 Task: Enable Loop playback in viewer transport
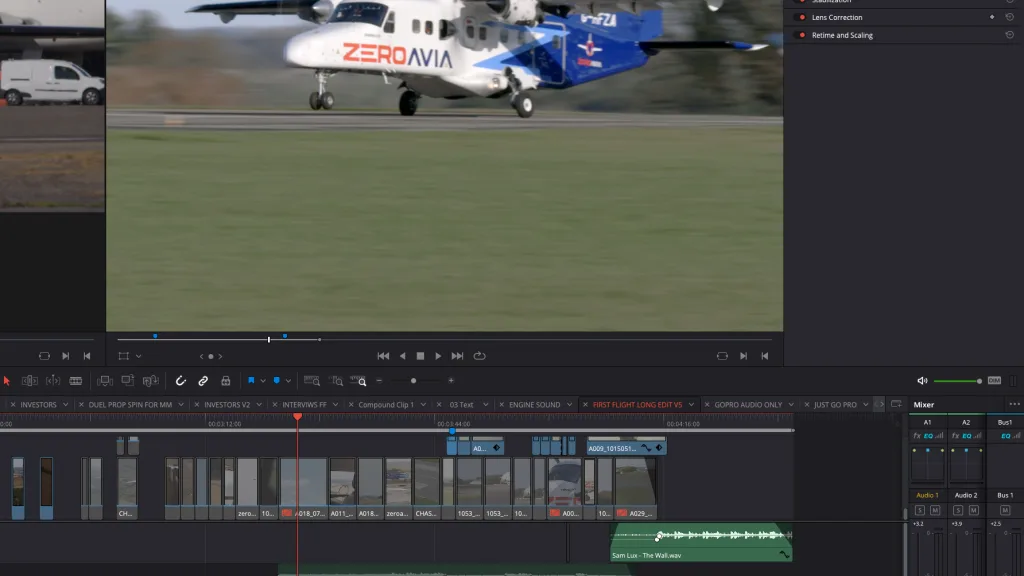(480, 356)
